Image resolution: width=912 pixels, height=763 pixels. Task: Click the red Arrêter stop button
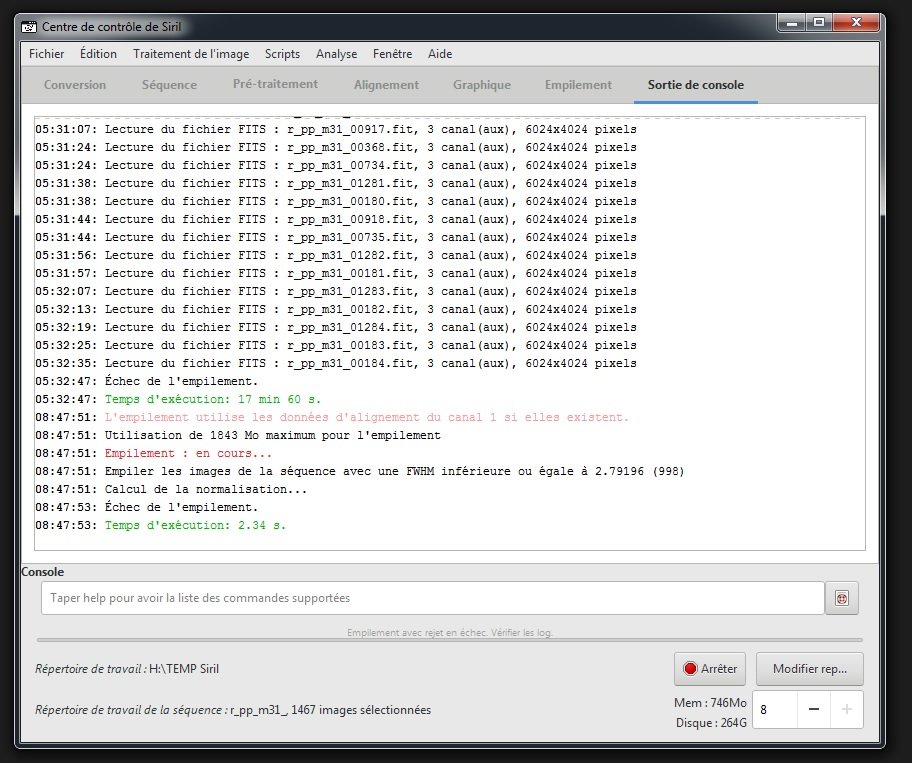[x=710, y=669]
